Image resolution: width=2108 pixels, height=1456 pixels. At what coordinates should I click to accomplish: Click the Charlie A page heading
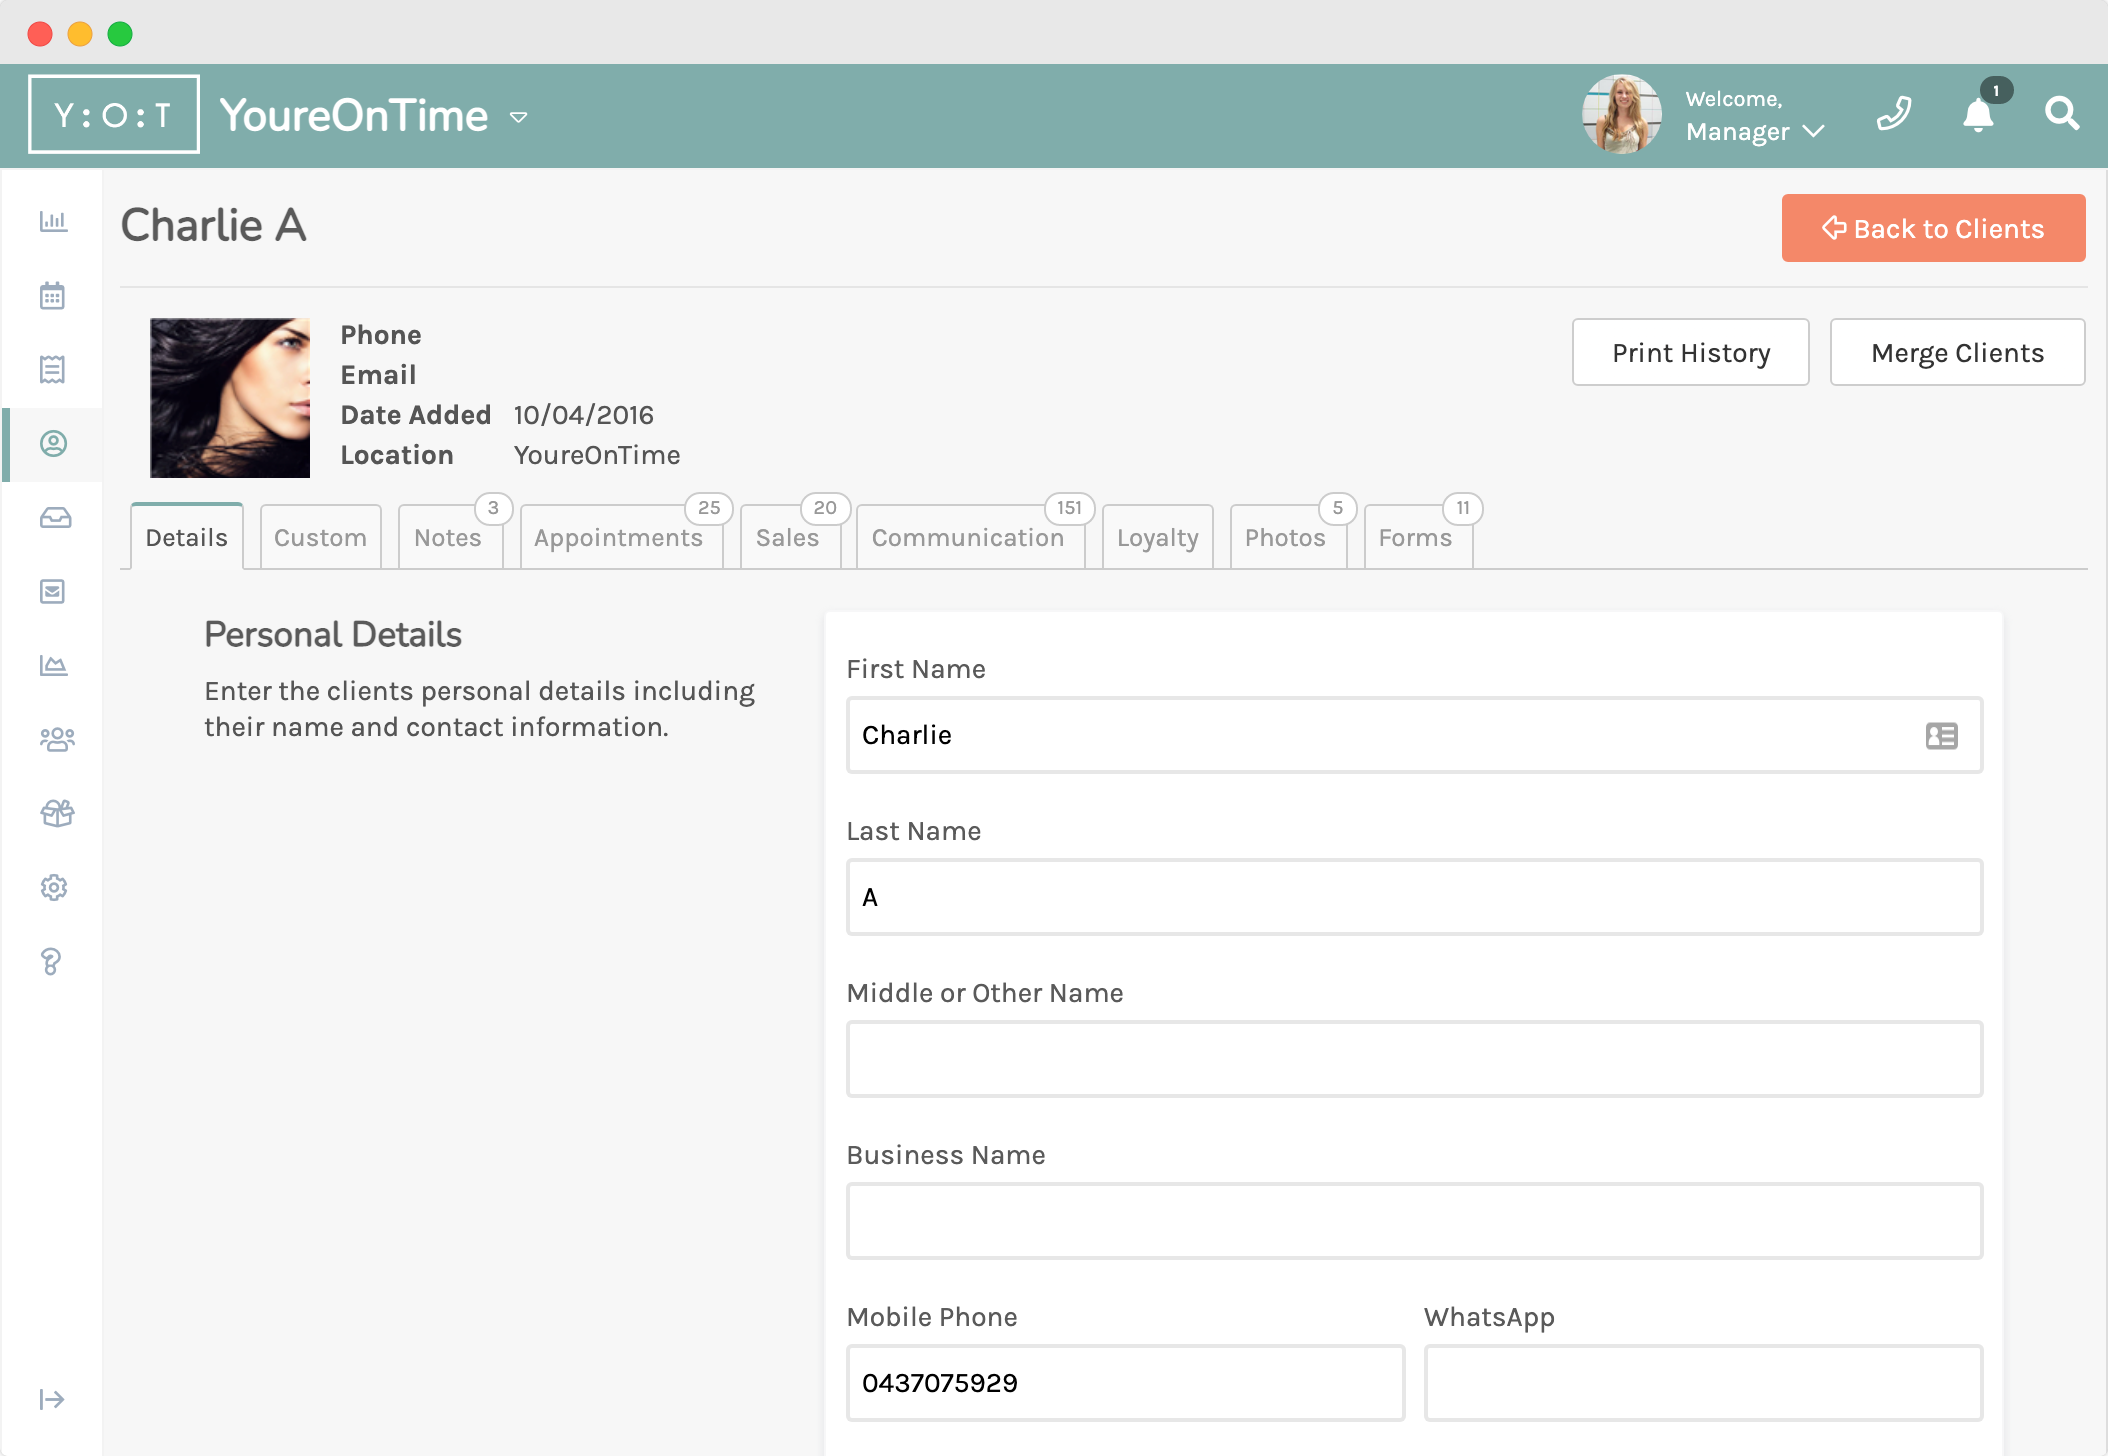coord(213,225)
